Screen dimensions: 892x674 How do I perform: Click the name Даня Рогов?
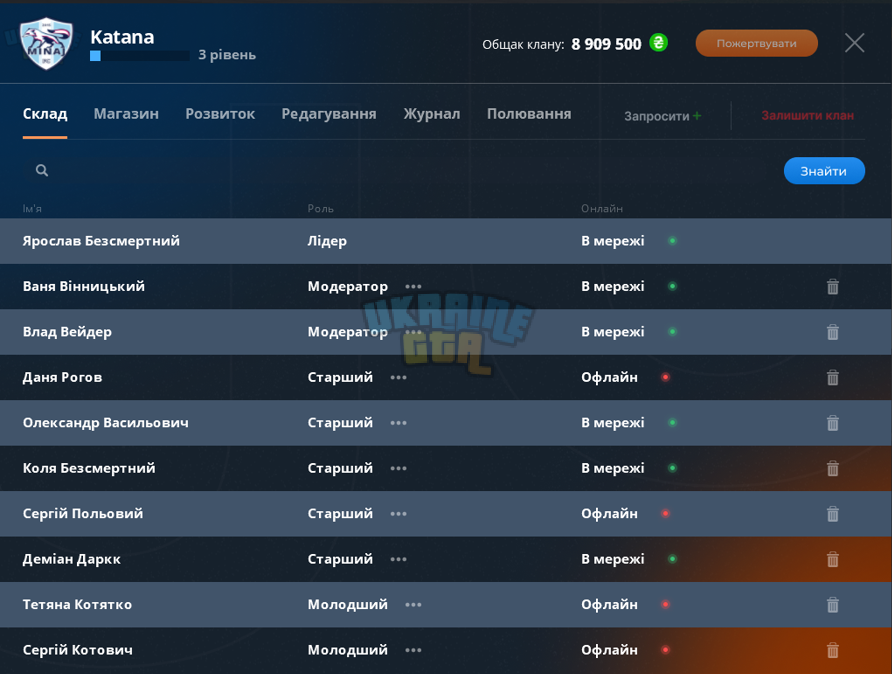(x=63, y=377)
